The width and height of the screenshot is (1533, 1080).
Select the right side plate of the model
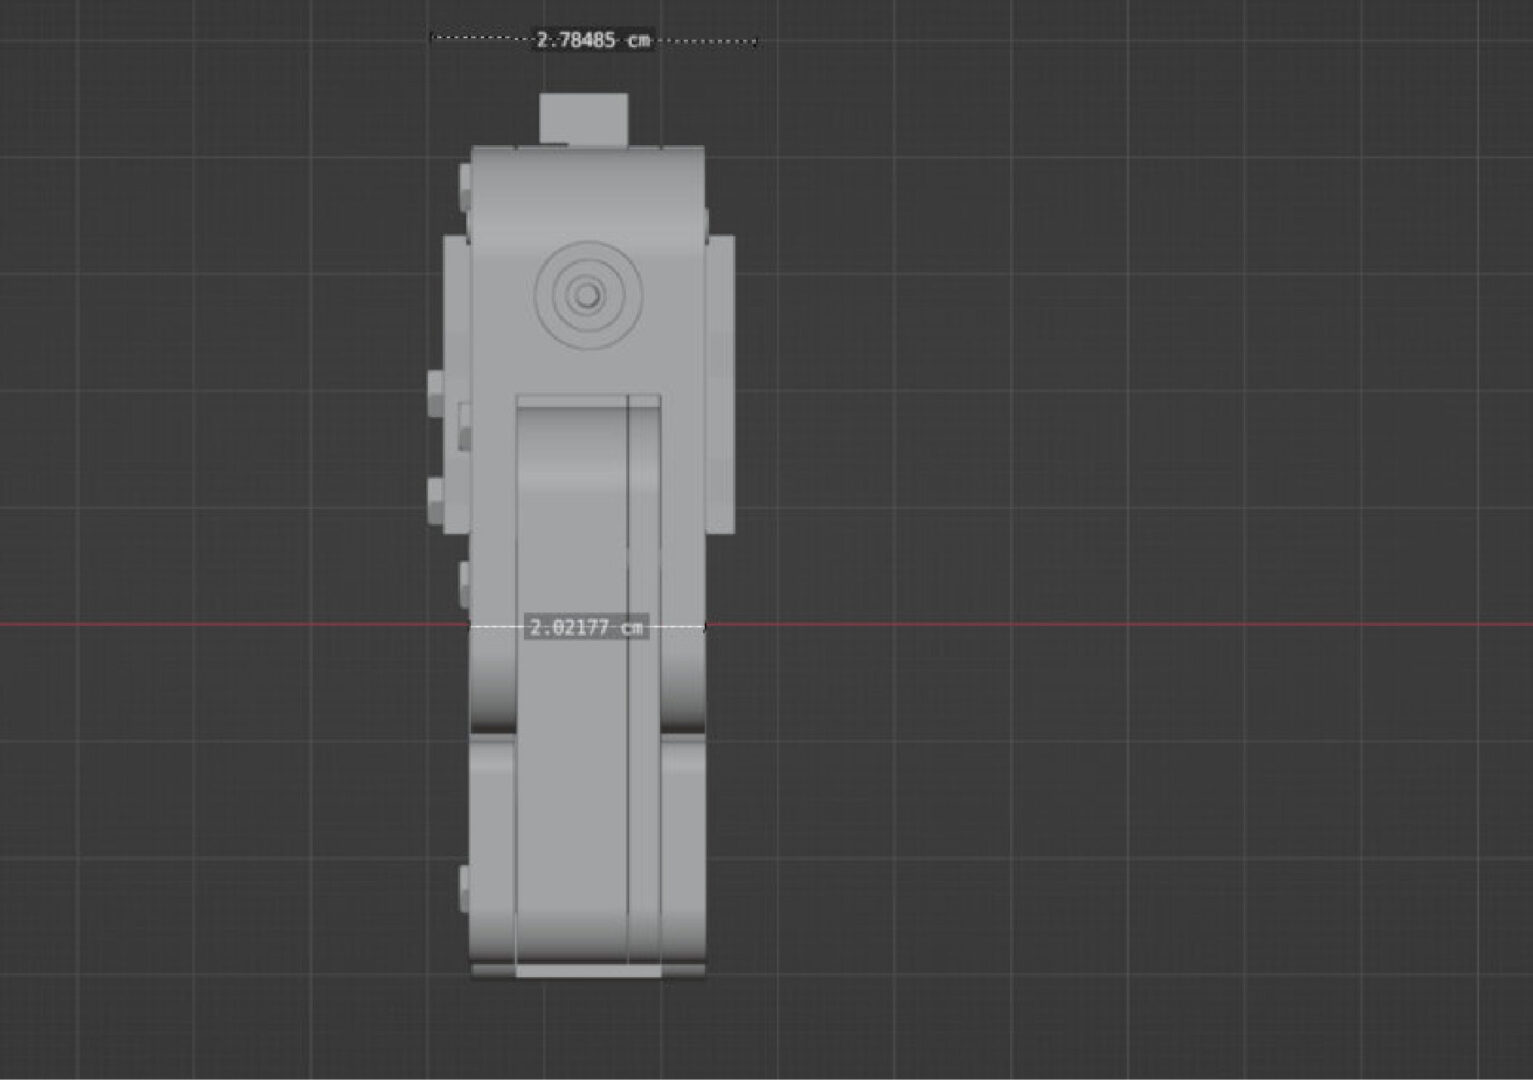click(720, 385)
